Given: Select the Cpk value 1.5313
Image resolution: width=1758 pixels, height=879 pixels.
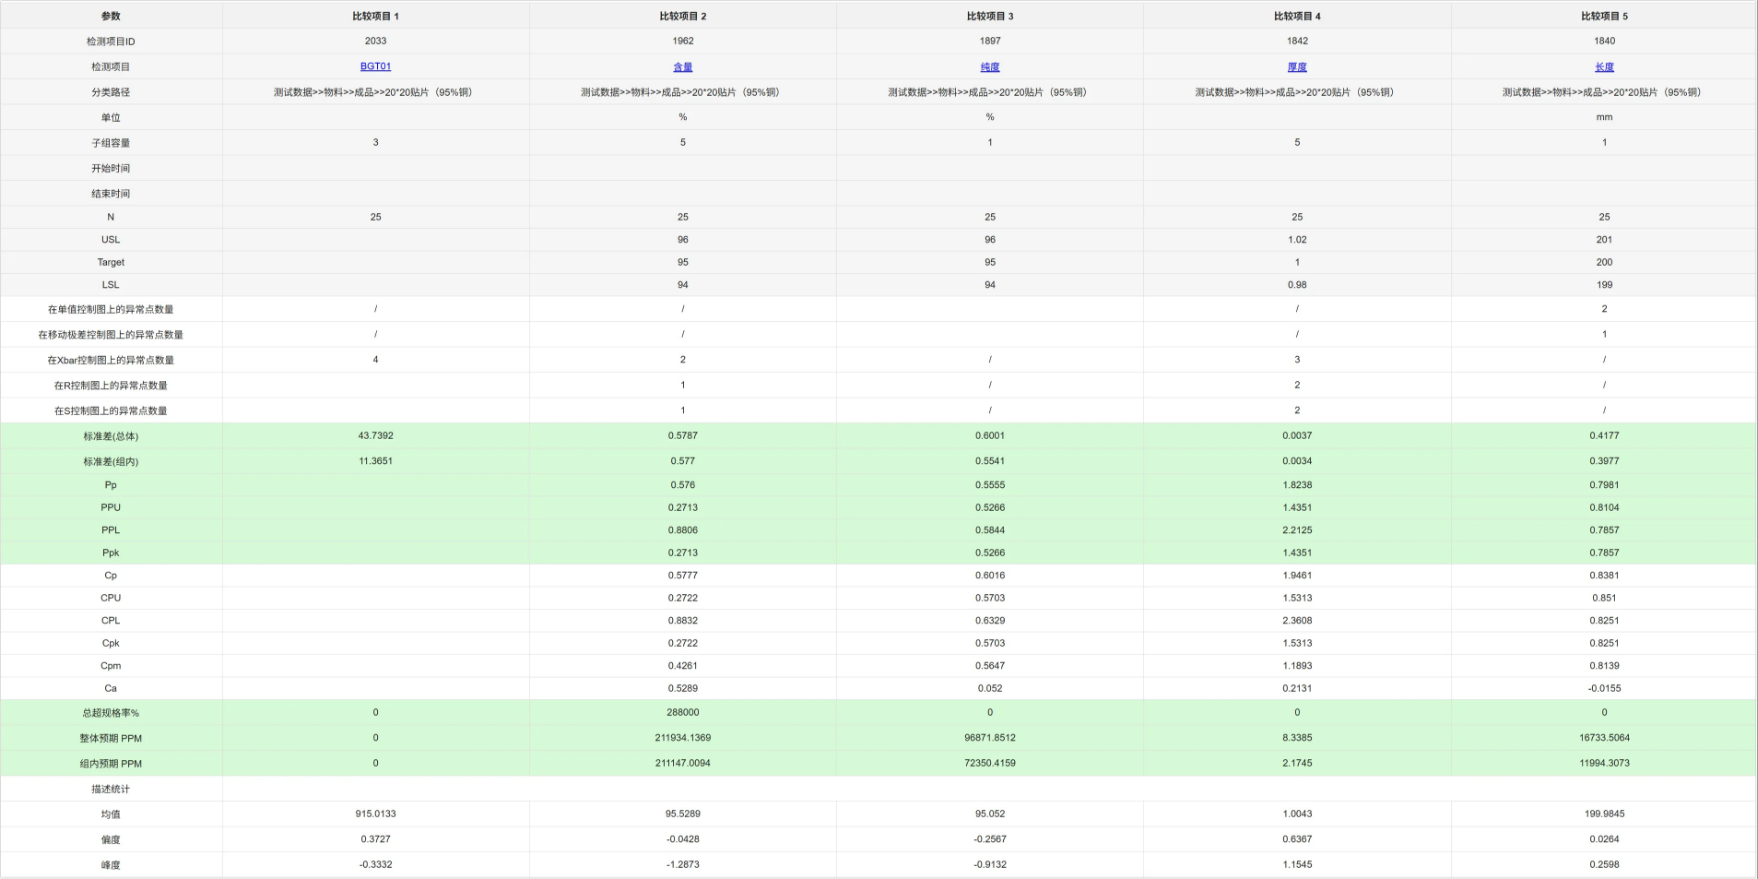Looking at the screenshot, I should coord(1297,643).
